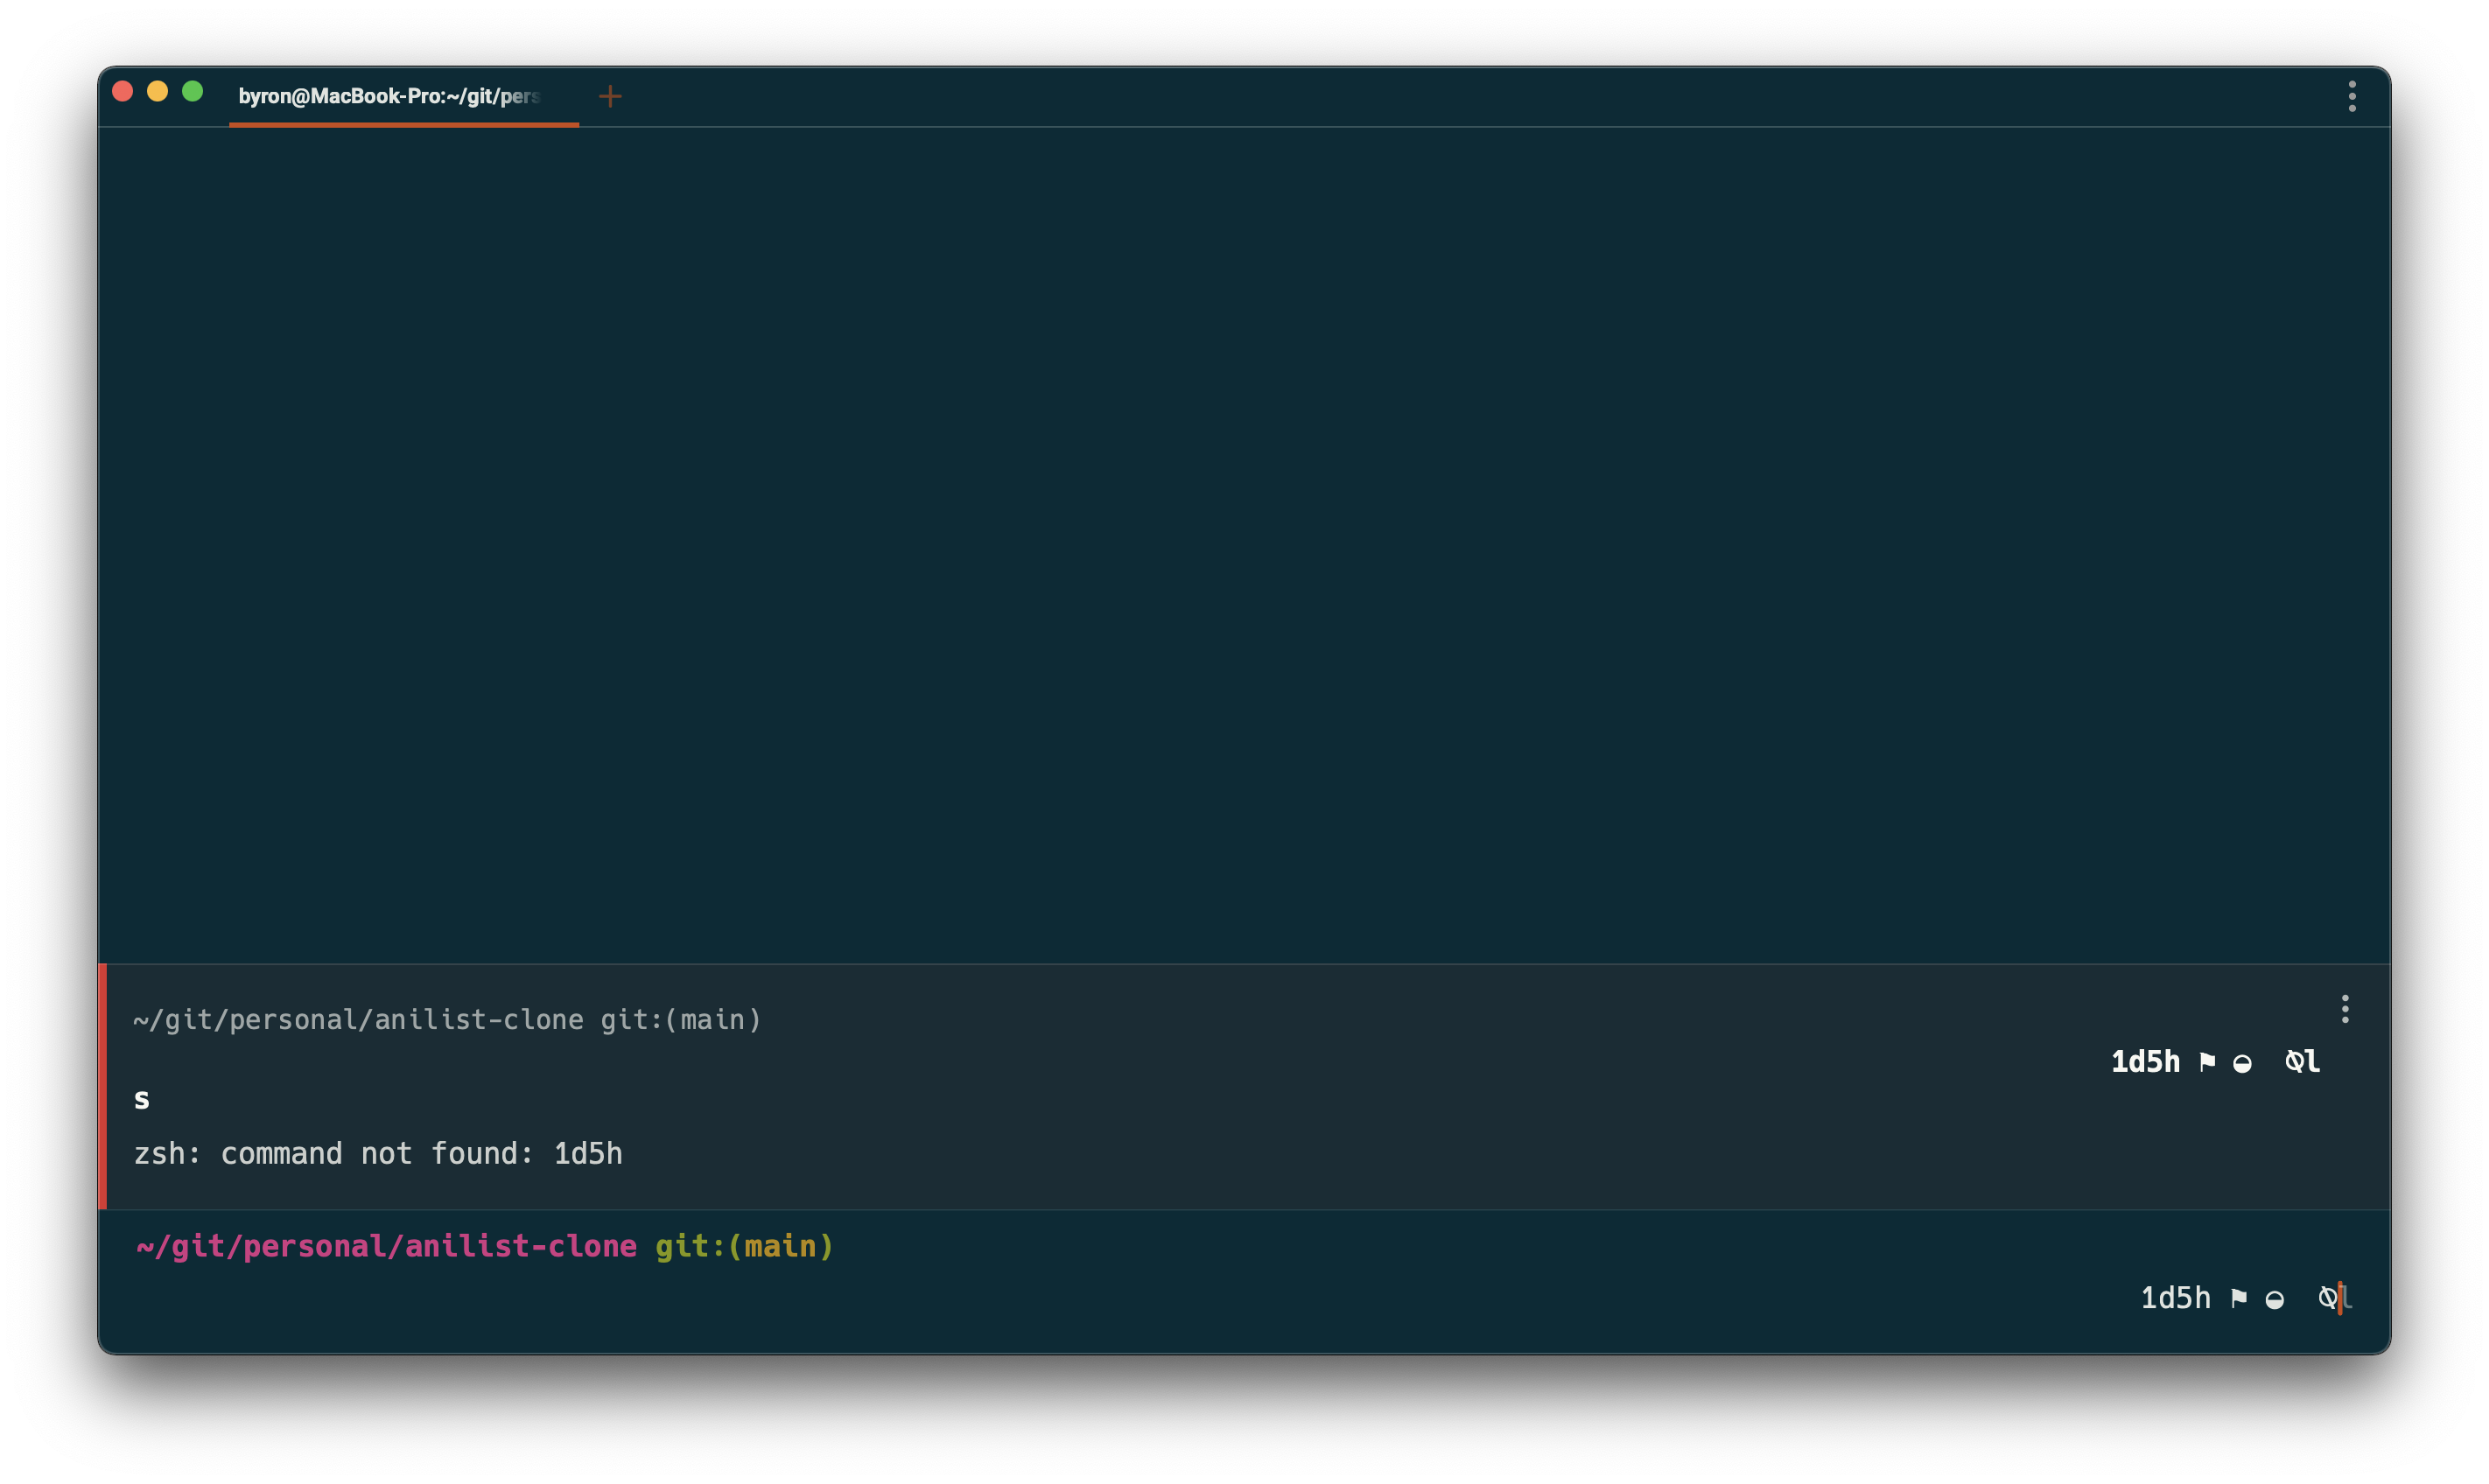Click the 1d5h duration label on the command block

pyautogui.click(x=2147, y=1061)
